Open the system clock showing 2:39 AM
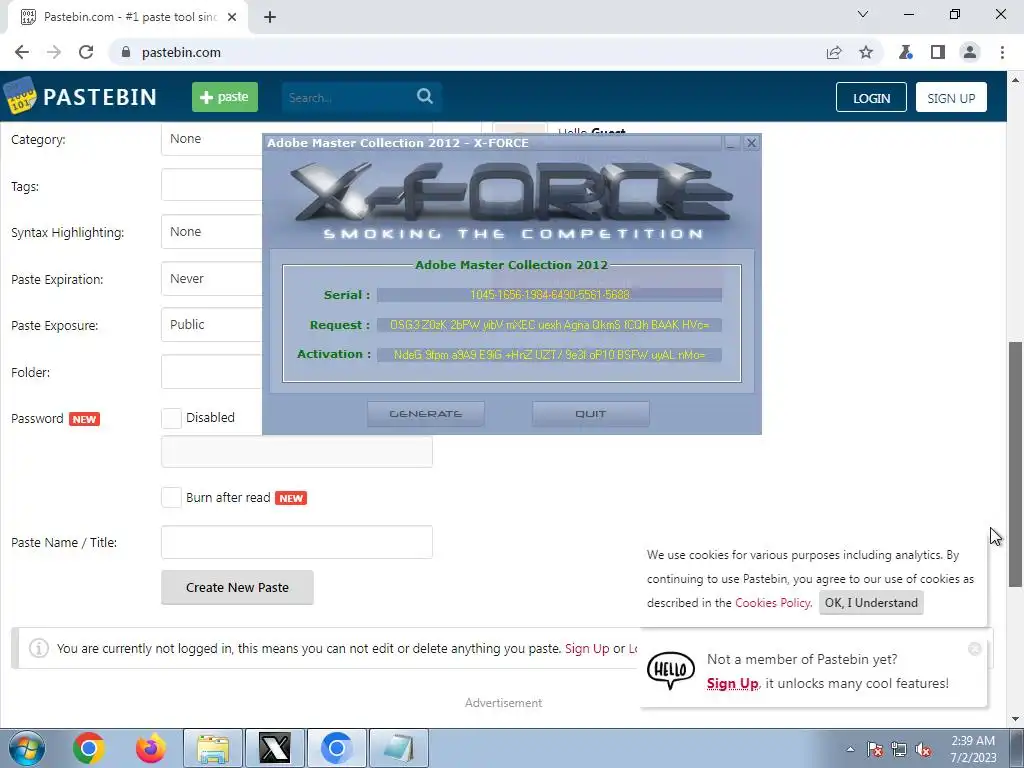This screenshot has width=1024, height=768. [x=973, y=749]
